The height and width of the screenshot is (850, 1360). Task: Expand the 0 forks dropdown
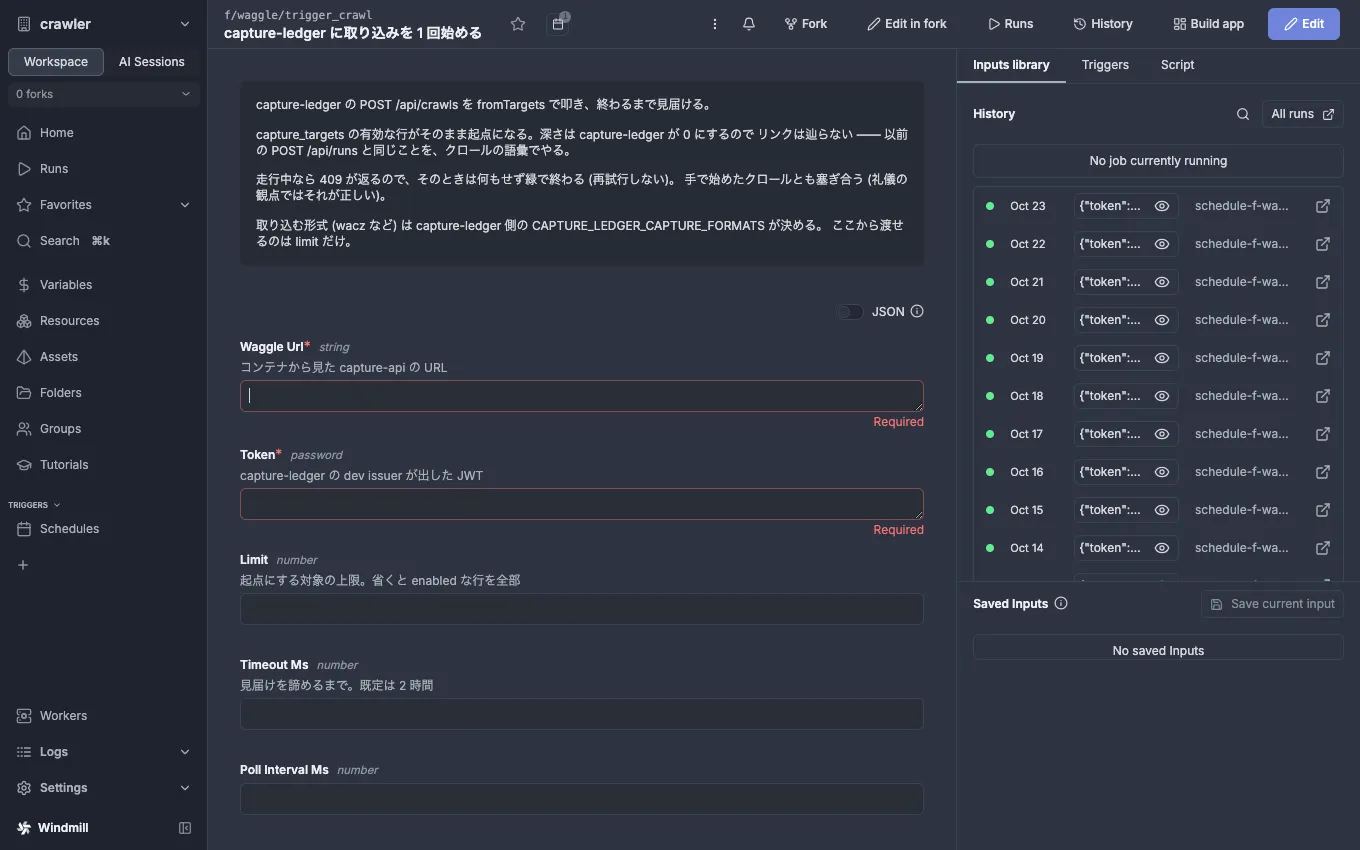pos(104,94)
